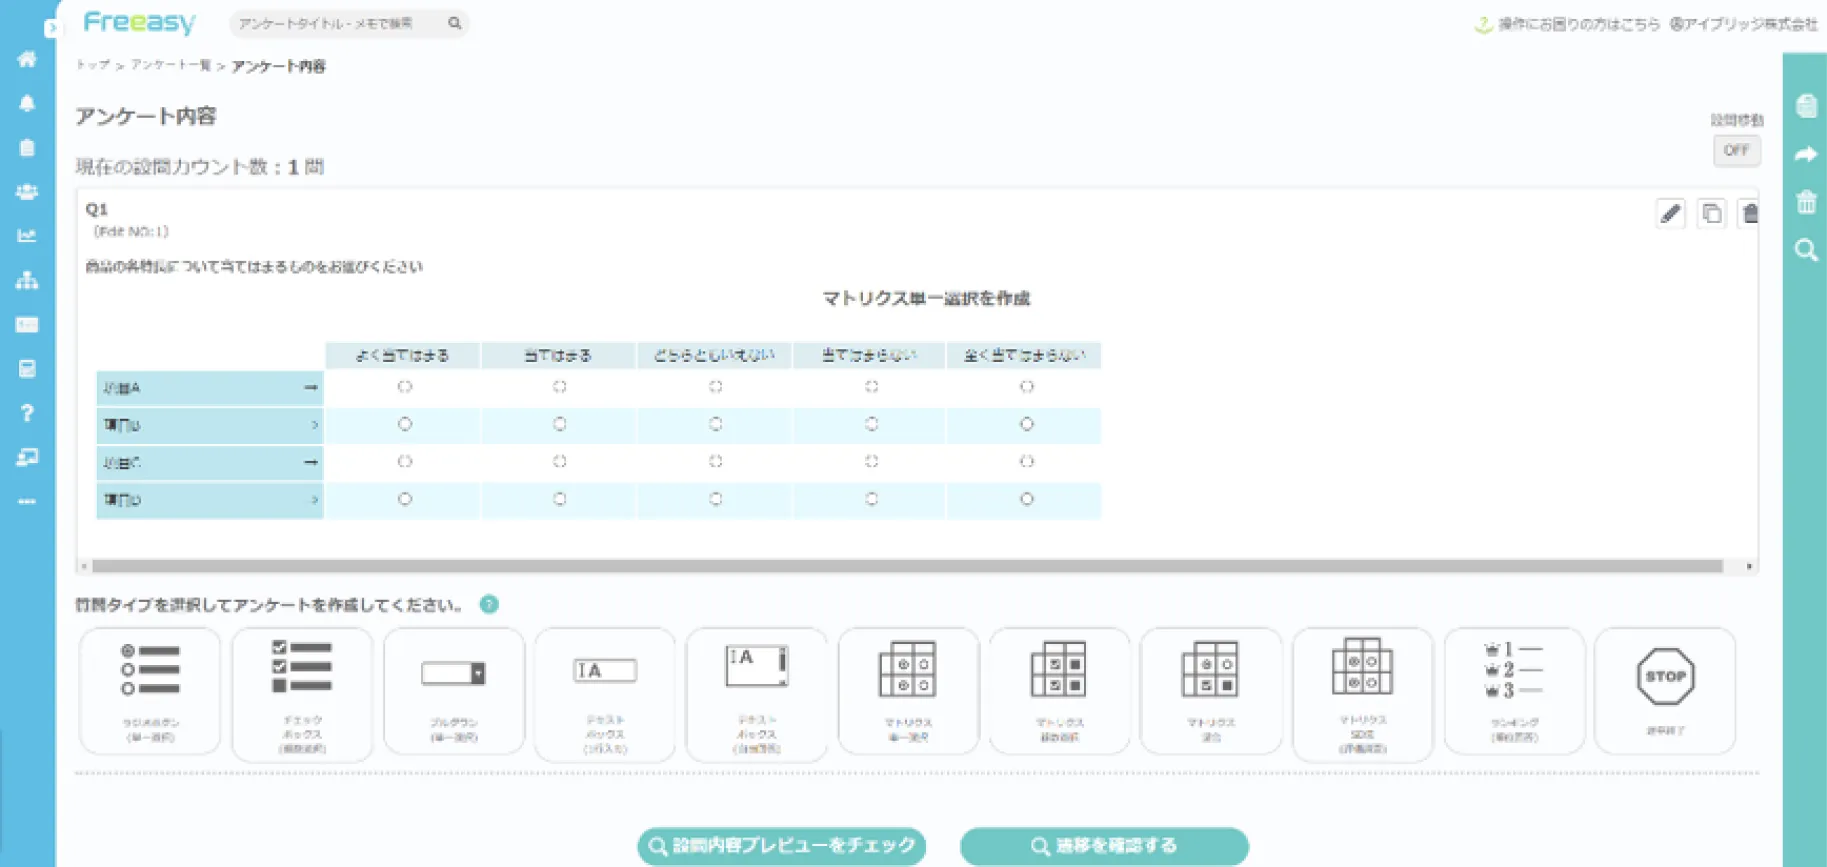Open notifications bell in left sidebar

point(27,103)
